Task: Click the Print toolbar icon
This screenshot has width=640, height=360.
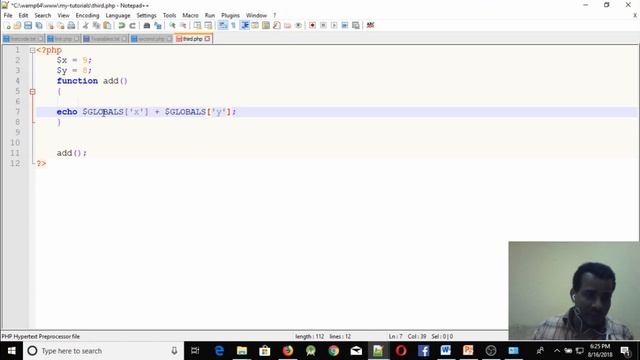Action: click(71, 26)
